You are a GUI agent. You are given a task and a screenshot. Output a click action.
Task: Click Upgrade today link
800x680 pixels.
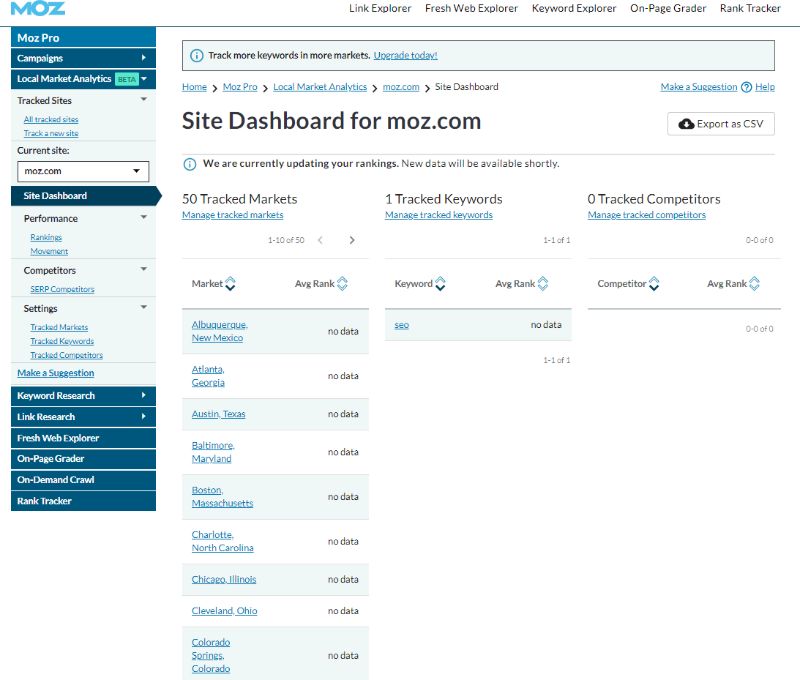coord(405,56)
